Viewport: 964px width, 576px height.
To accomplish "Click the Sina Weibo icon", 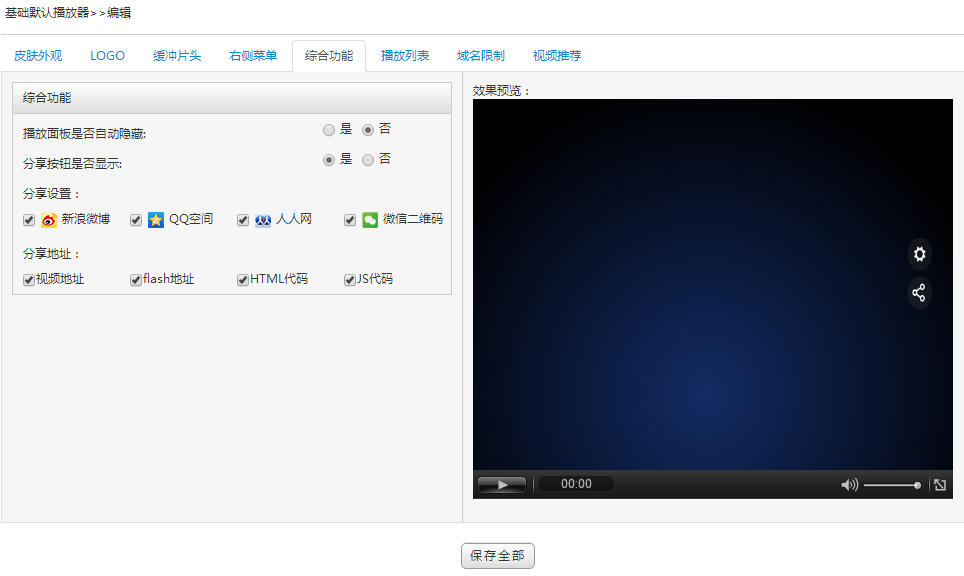I will pyautogui.click(x=49, y=219).
